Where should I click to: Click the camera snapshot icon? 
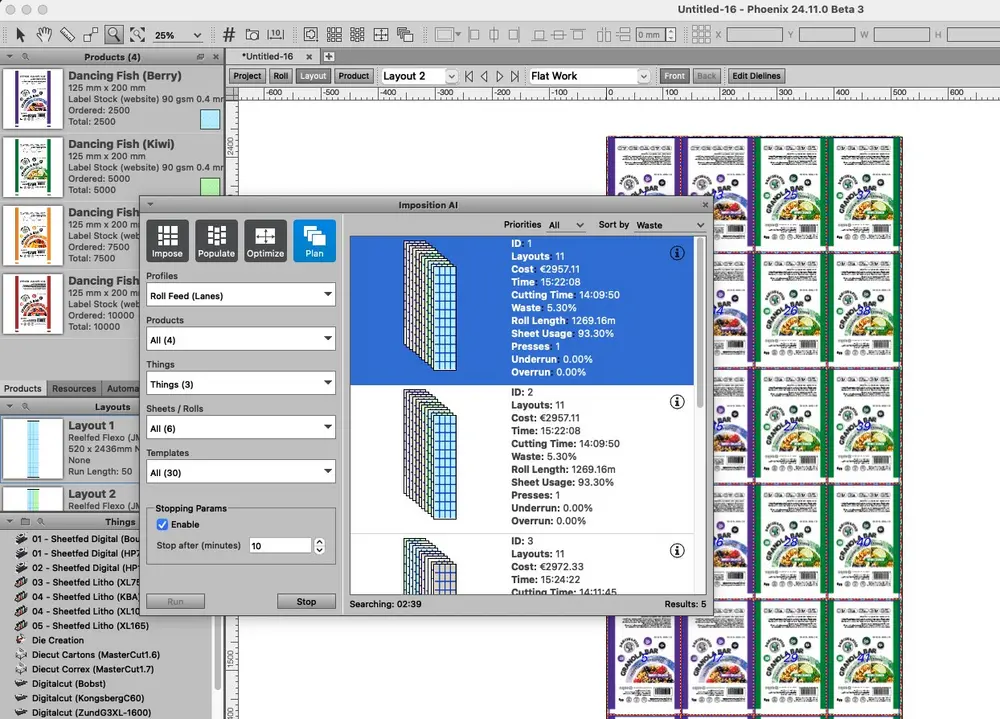pyautogui.click(x=253, y=34)
